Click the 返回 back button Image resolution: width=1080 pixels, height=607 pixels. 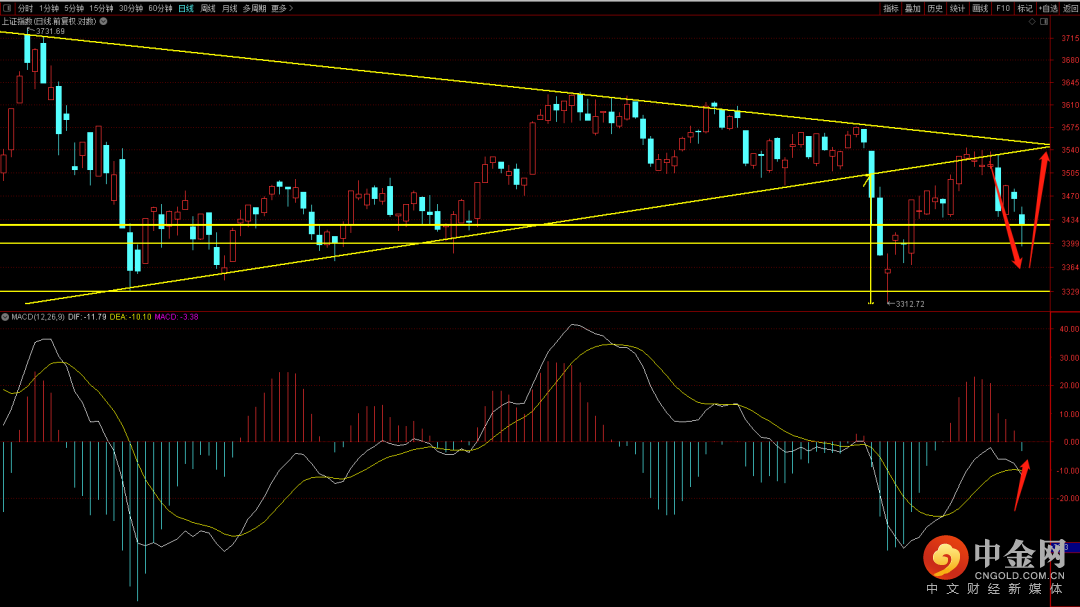click(x=1070, y=8)
